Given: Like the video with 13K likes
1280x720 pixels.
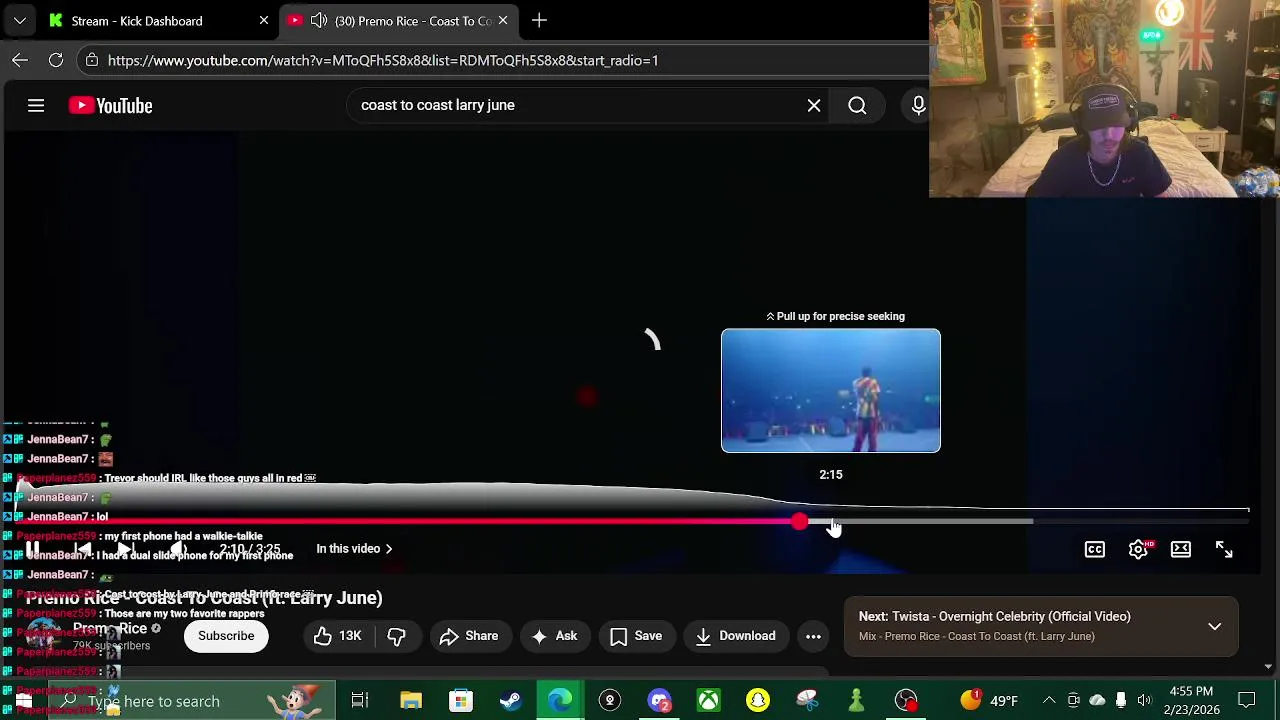Looking at the screenshot, I should [x=337, y=636].
